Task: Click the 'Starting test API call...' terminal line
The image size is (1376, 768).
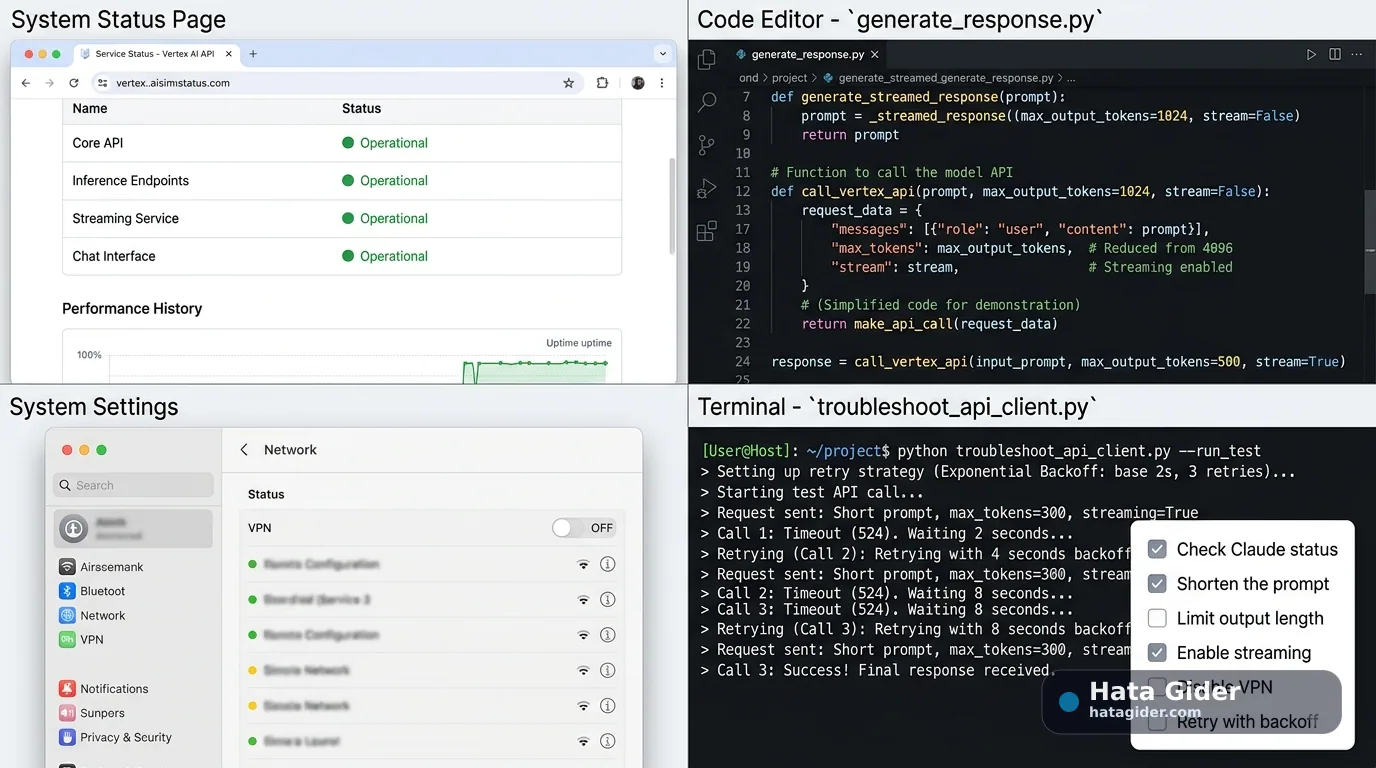Action: pos(812,492)
